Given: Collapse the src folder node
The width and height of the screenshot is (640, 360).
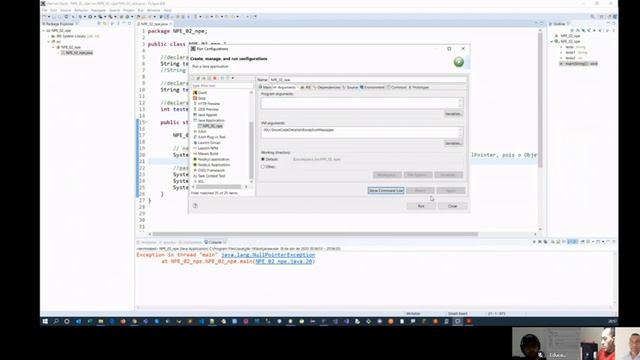Looking at the screenshot, I should 49,42.
